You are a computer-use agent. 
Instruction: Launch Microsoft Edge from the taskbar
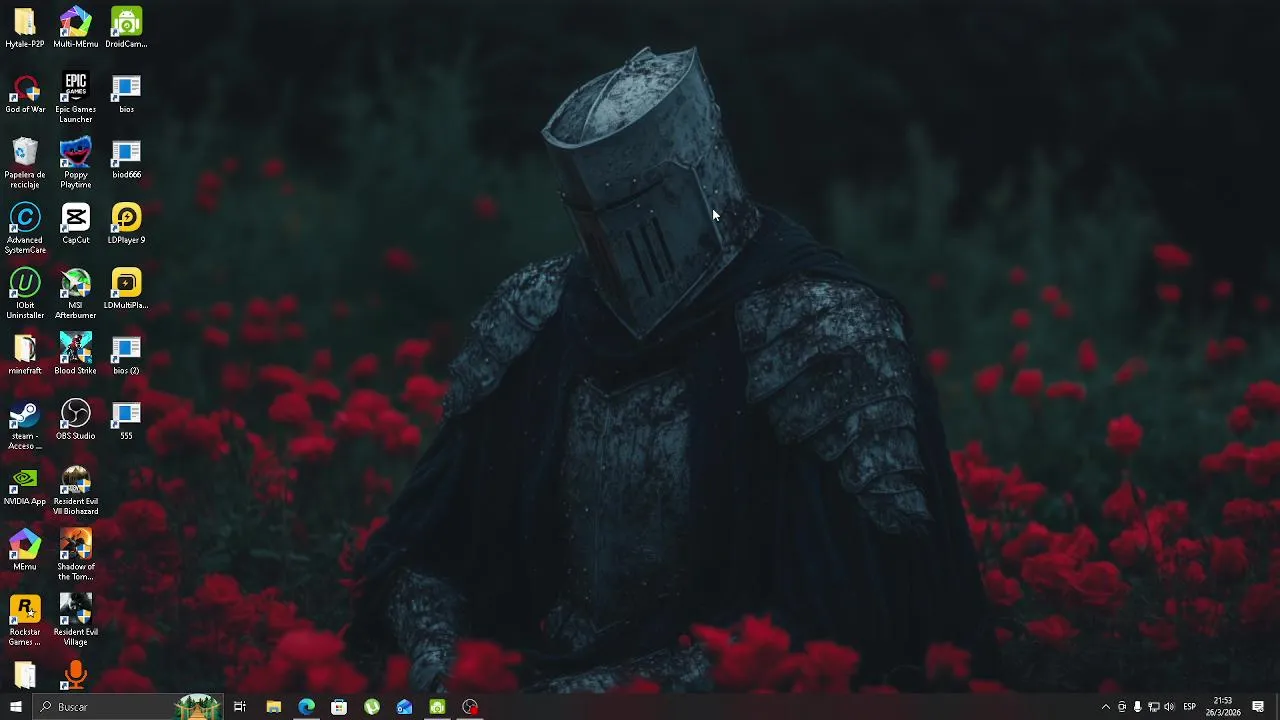[306, 707]
